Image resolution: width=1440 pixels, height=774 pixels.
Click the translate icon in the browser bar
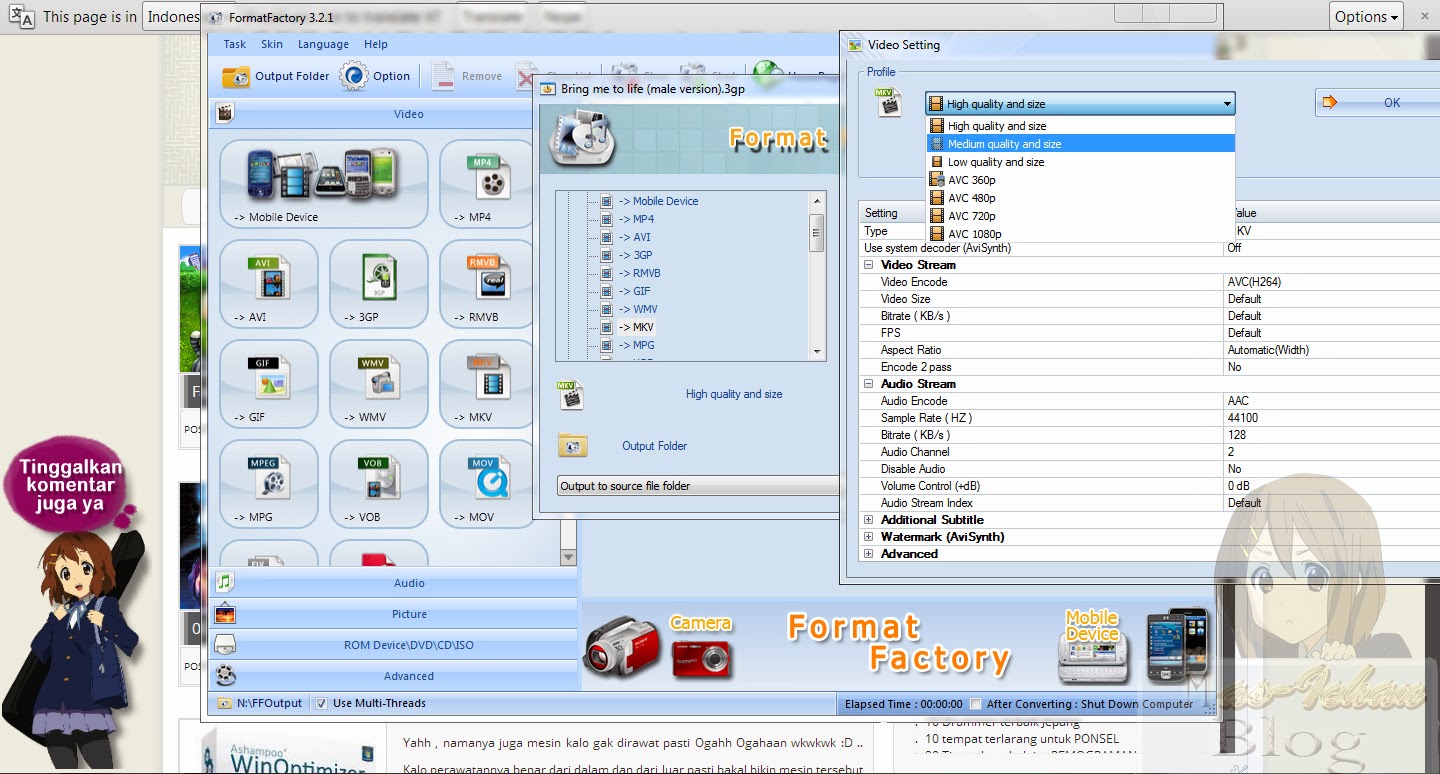pyautogui.click(x=22, y=16)
